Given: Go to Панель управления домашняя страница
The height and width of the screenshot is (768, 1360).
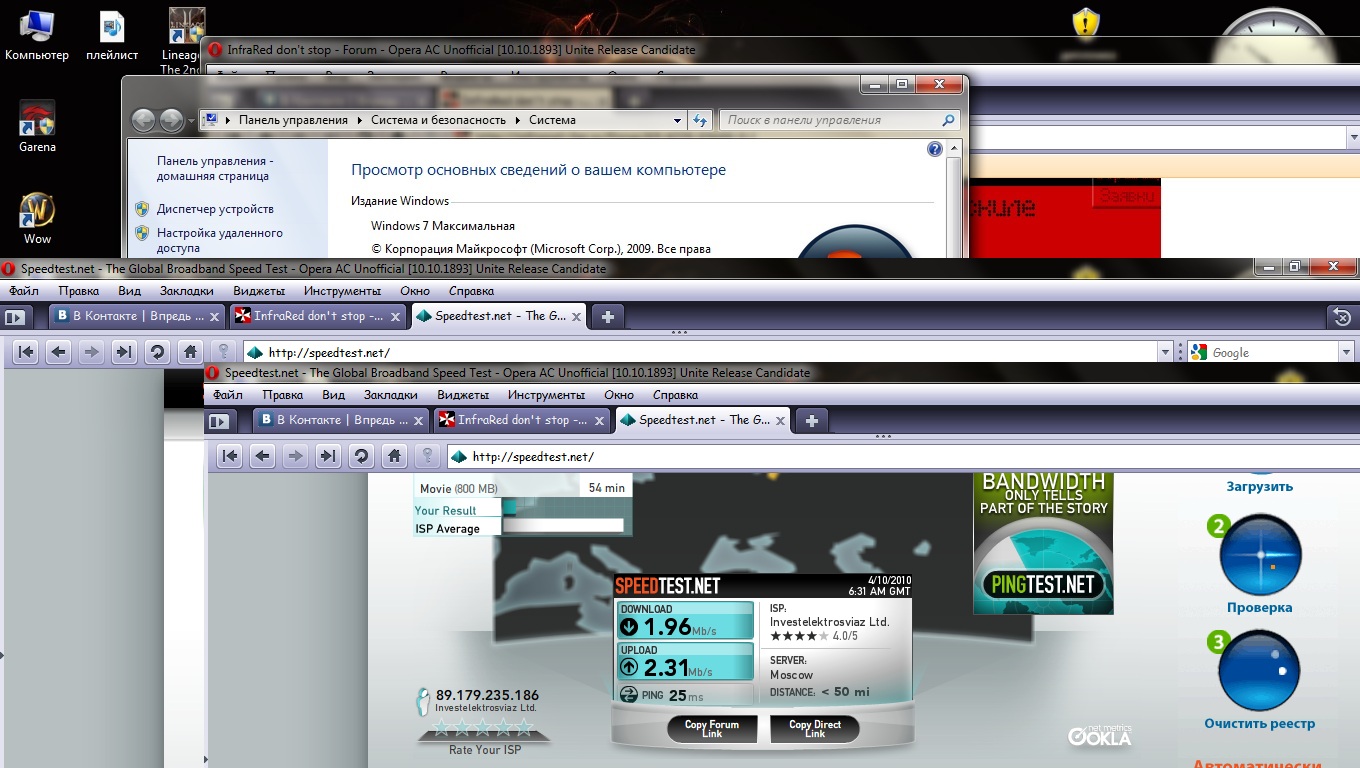Looking at the screenshot, I should 215,168.
